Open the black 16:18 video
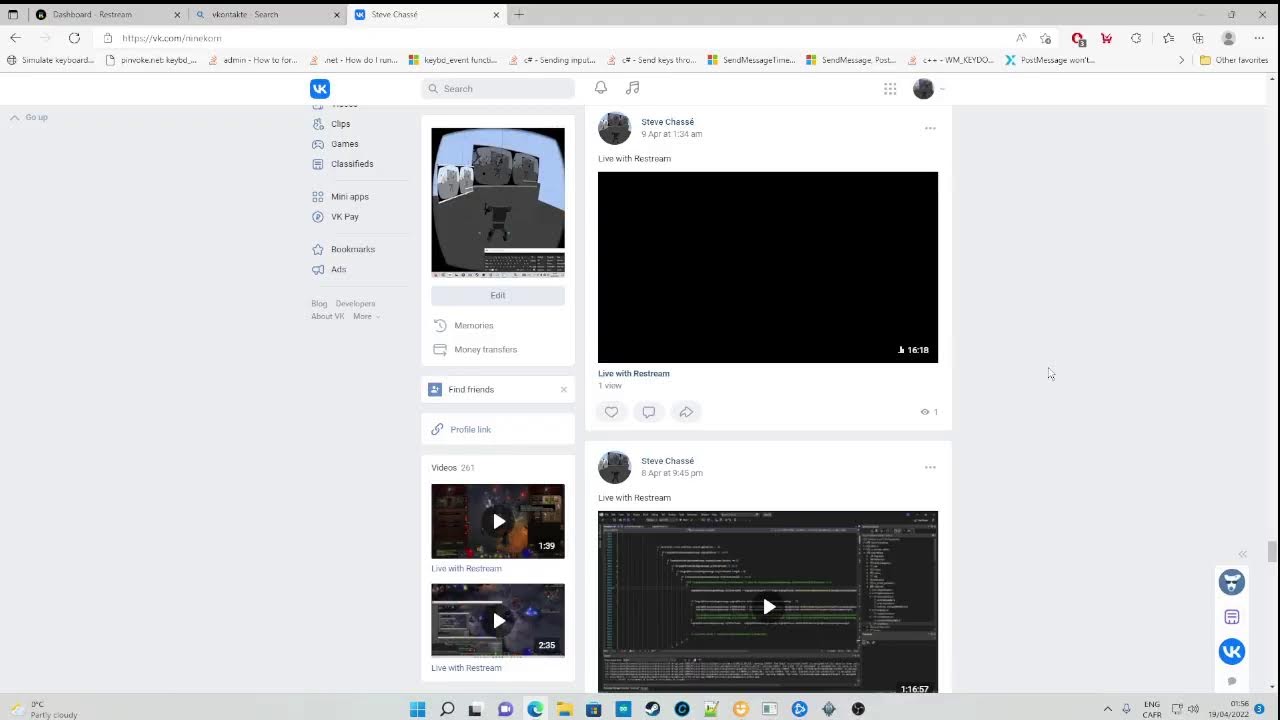Image resolution: width=1280 pixels, height=720 pixels. click(x=768, y=267)
